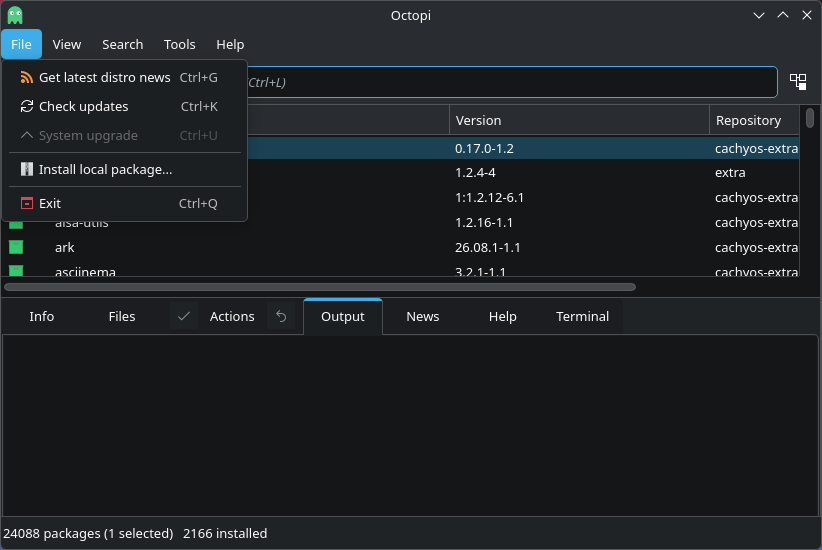
Task: Click the checkmark apply icon in Actions tab
Action: click(184, 316)
